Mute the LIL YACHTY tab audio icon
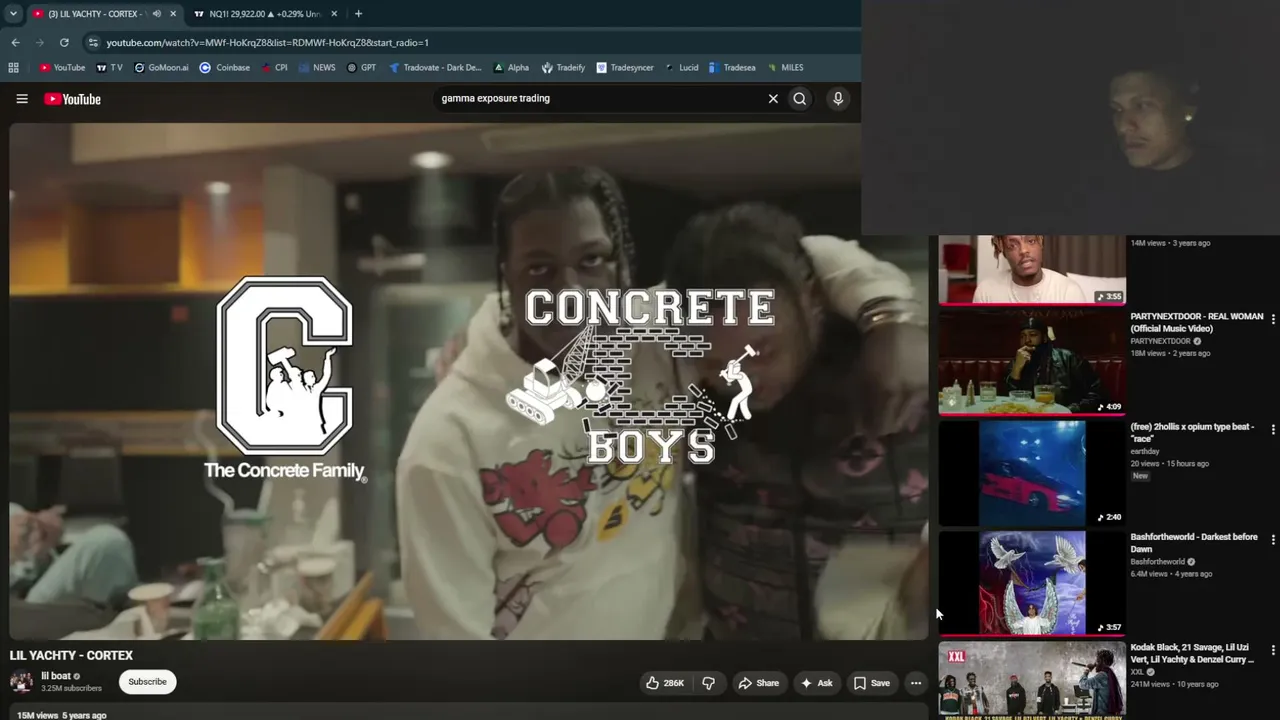The image size is (1280, 720). [156, 14]
